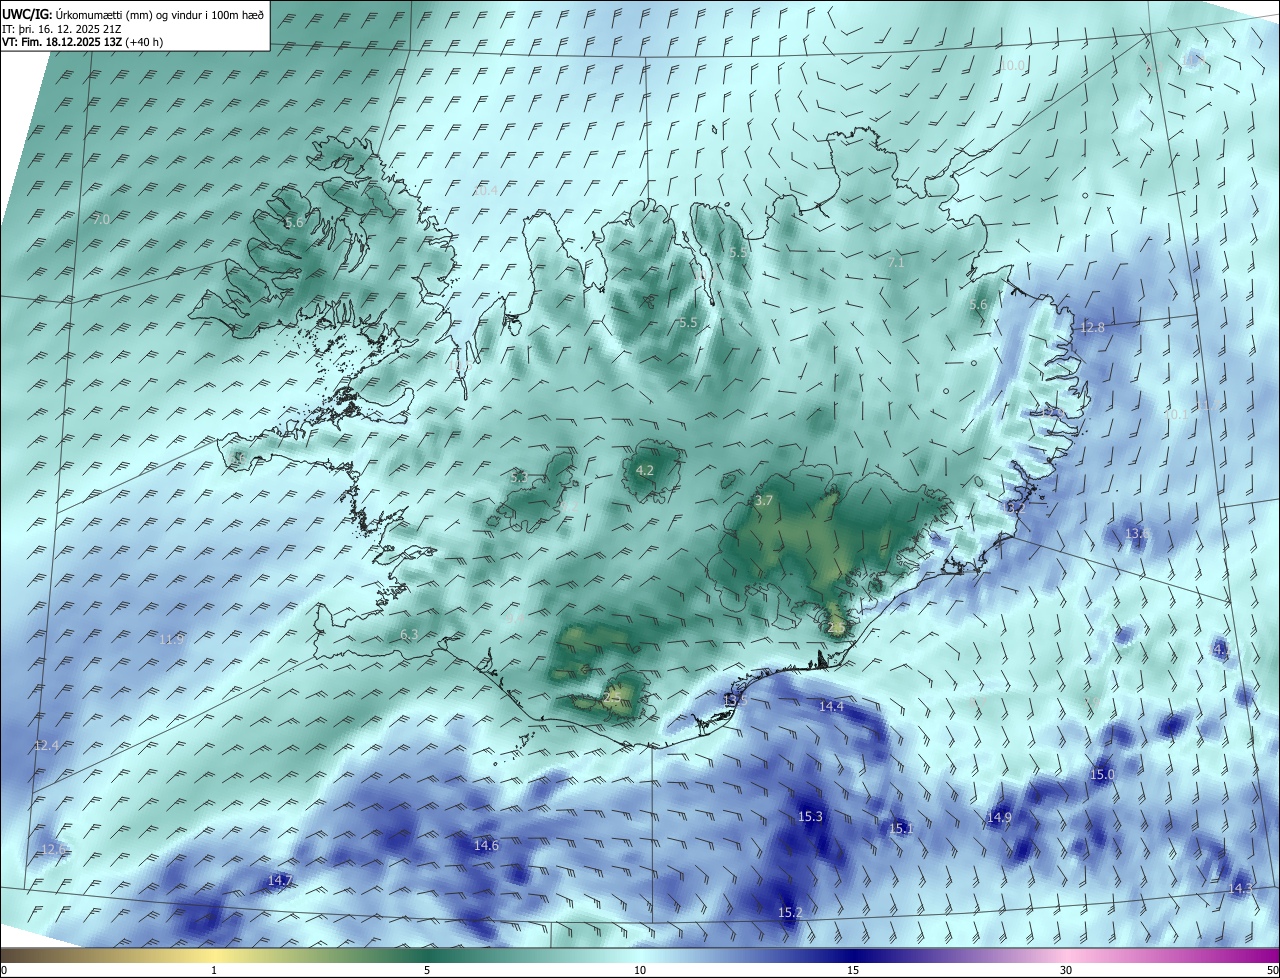Click the 14.7 value label
Screen dimensions: 1280x978
[280, 880]
